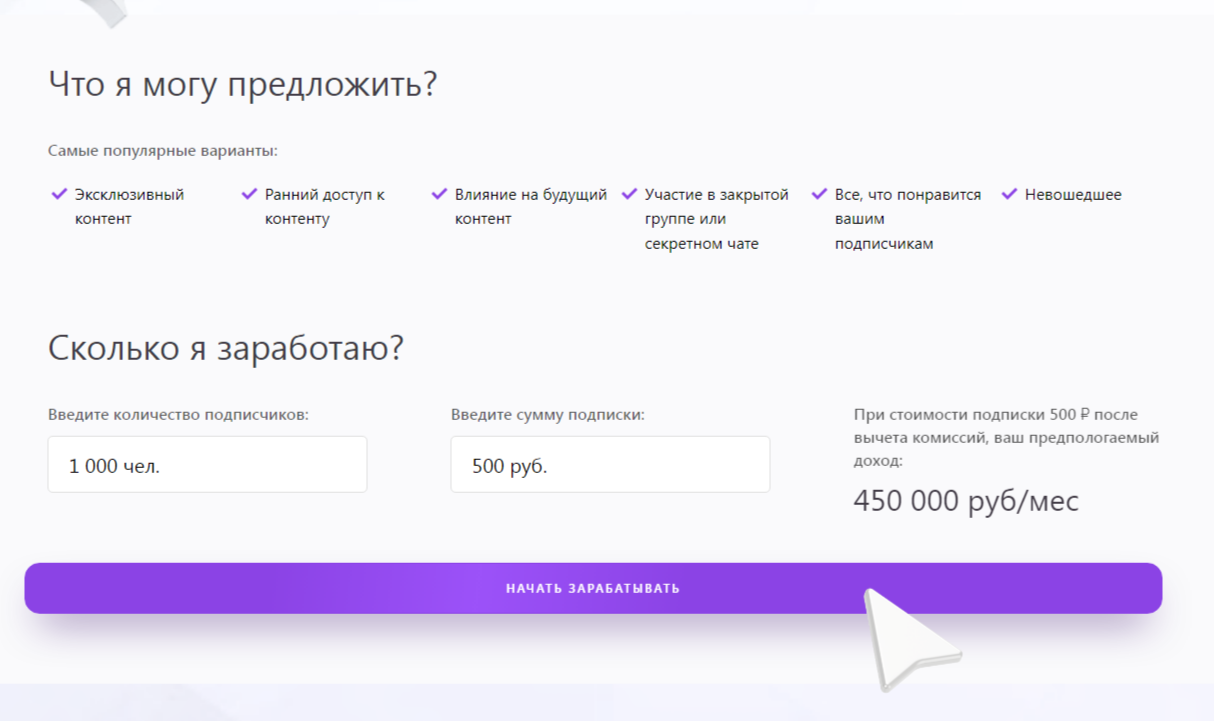Click the income description starting "При стоимости подписки"

click(x=1006, y=438)
